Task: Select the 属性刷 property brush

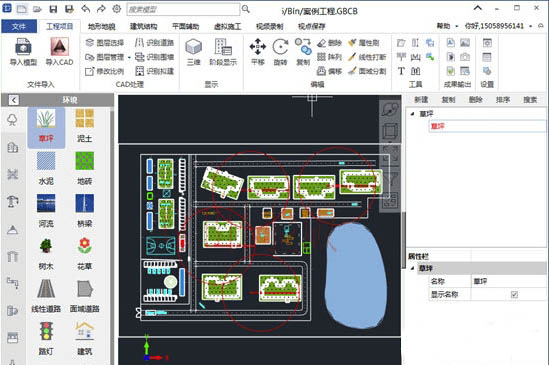Action: (363, 43)
